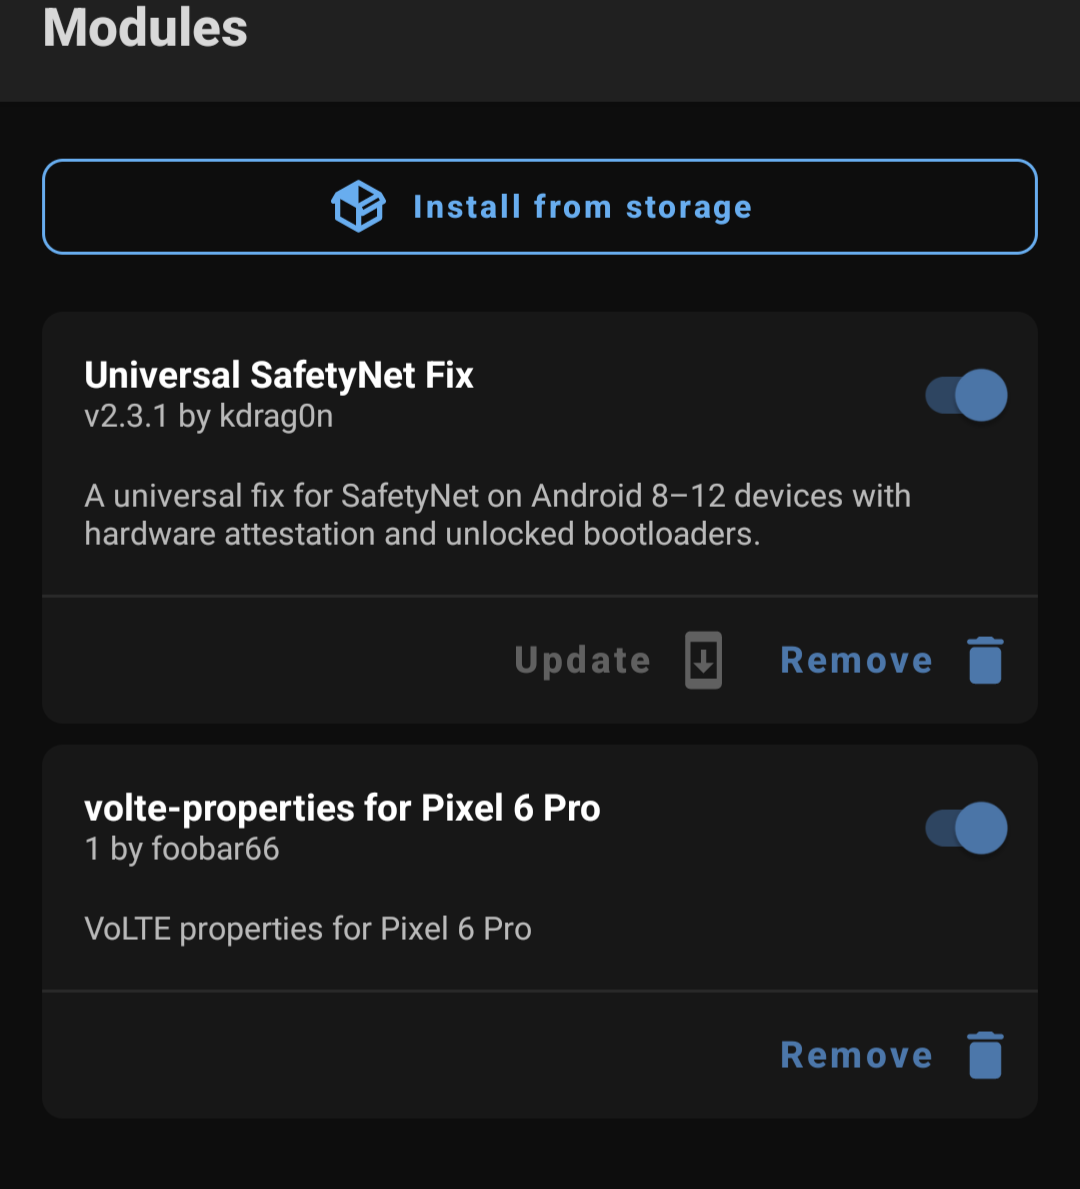This screenshot has height=1189, width=1080.
Task: Click empty area below the module cards
Action: (x=540, y=1154)
